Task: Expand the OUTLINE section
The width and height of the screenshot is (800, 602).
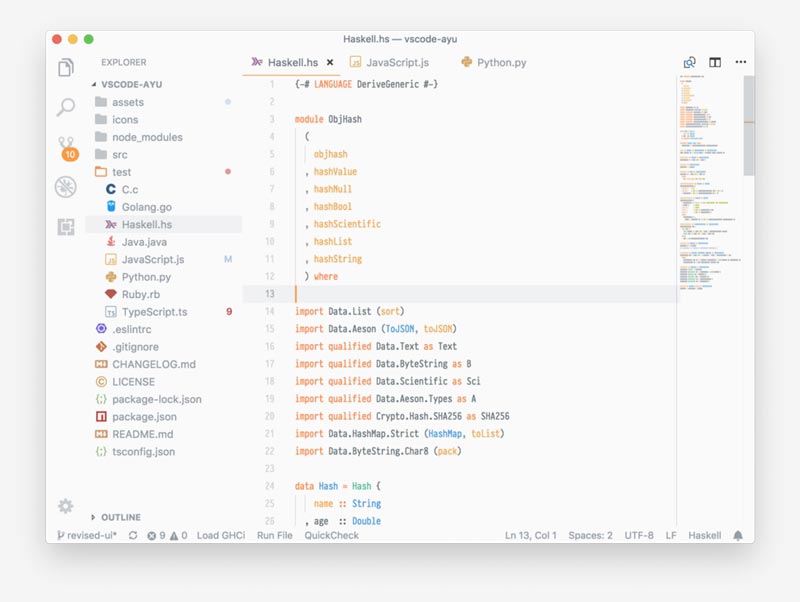Action: [x=116, y=517]
